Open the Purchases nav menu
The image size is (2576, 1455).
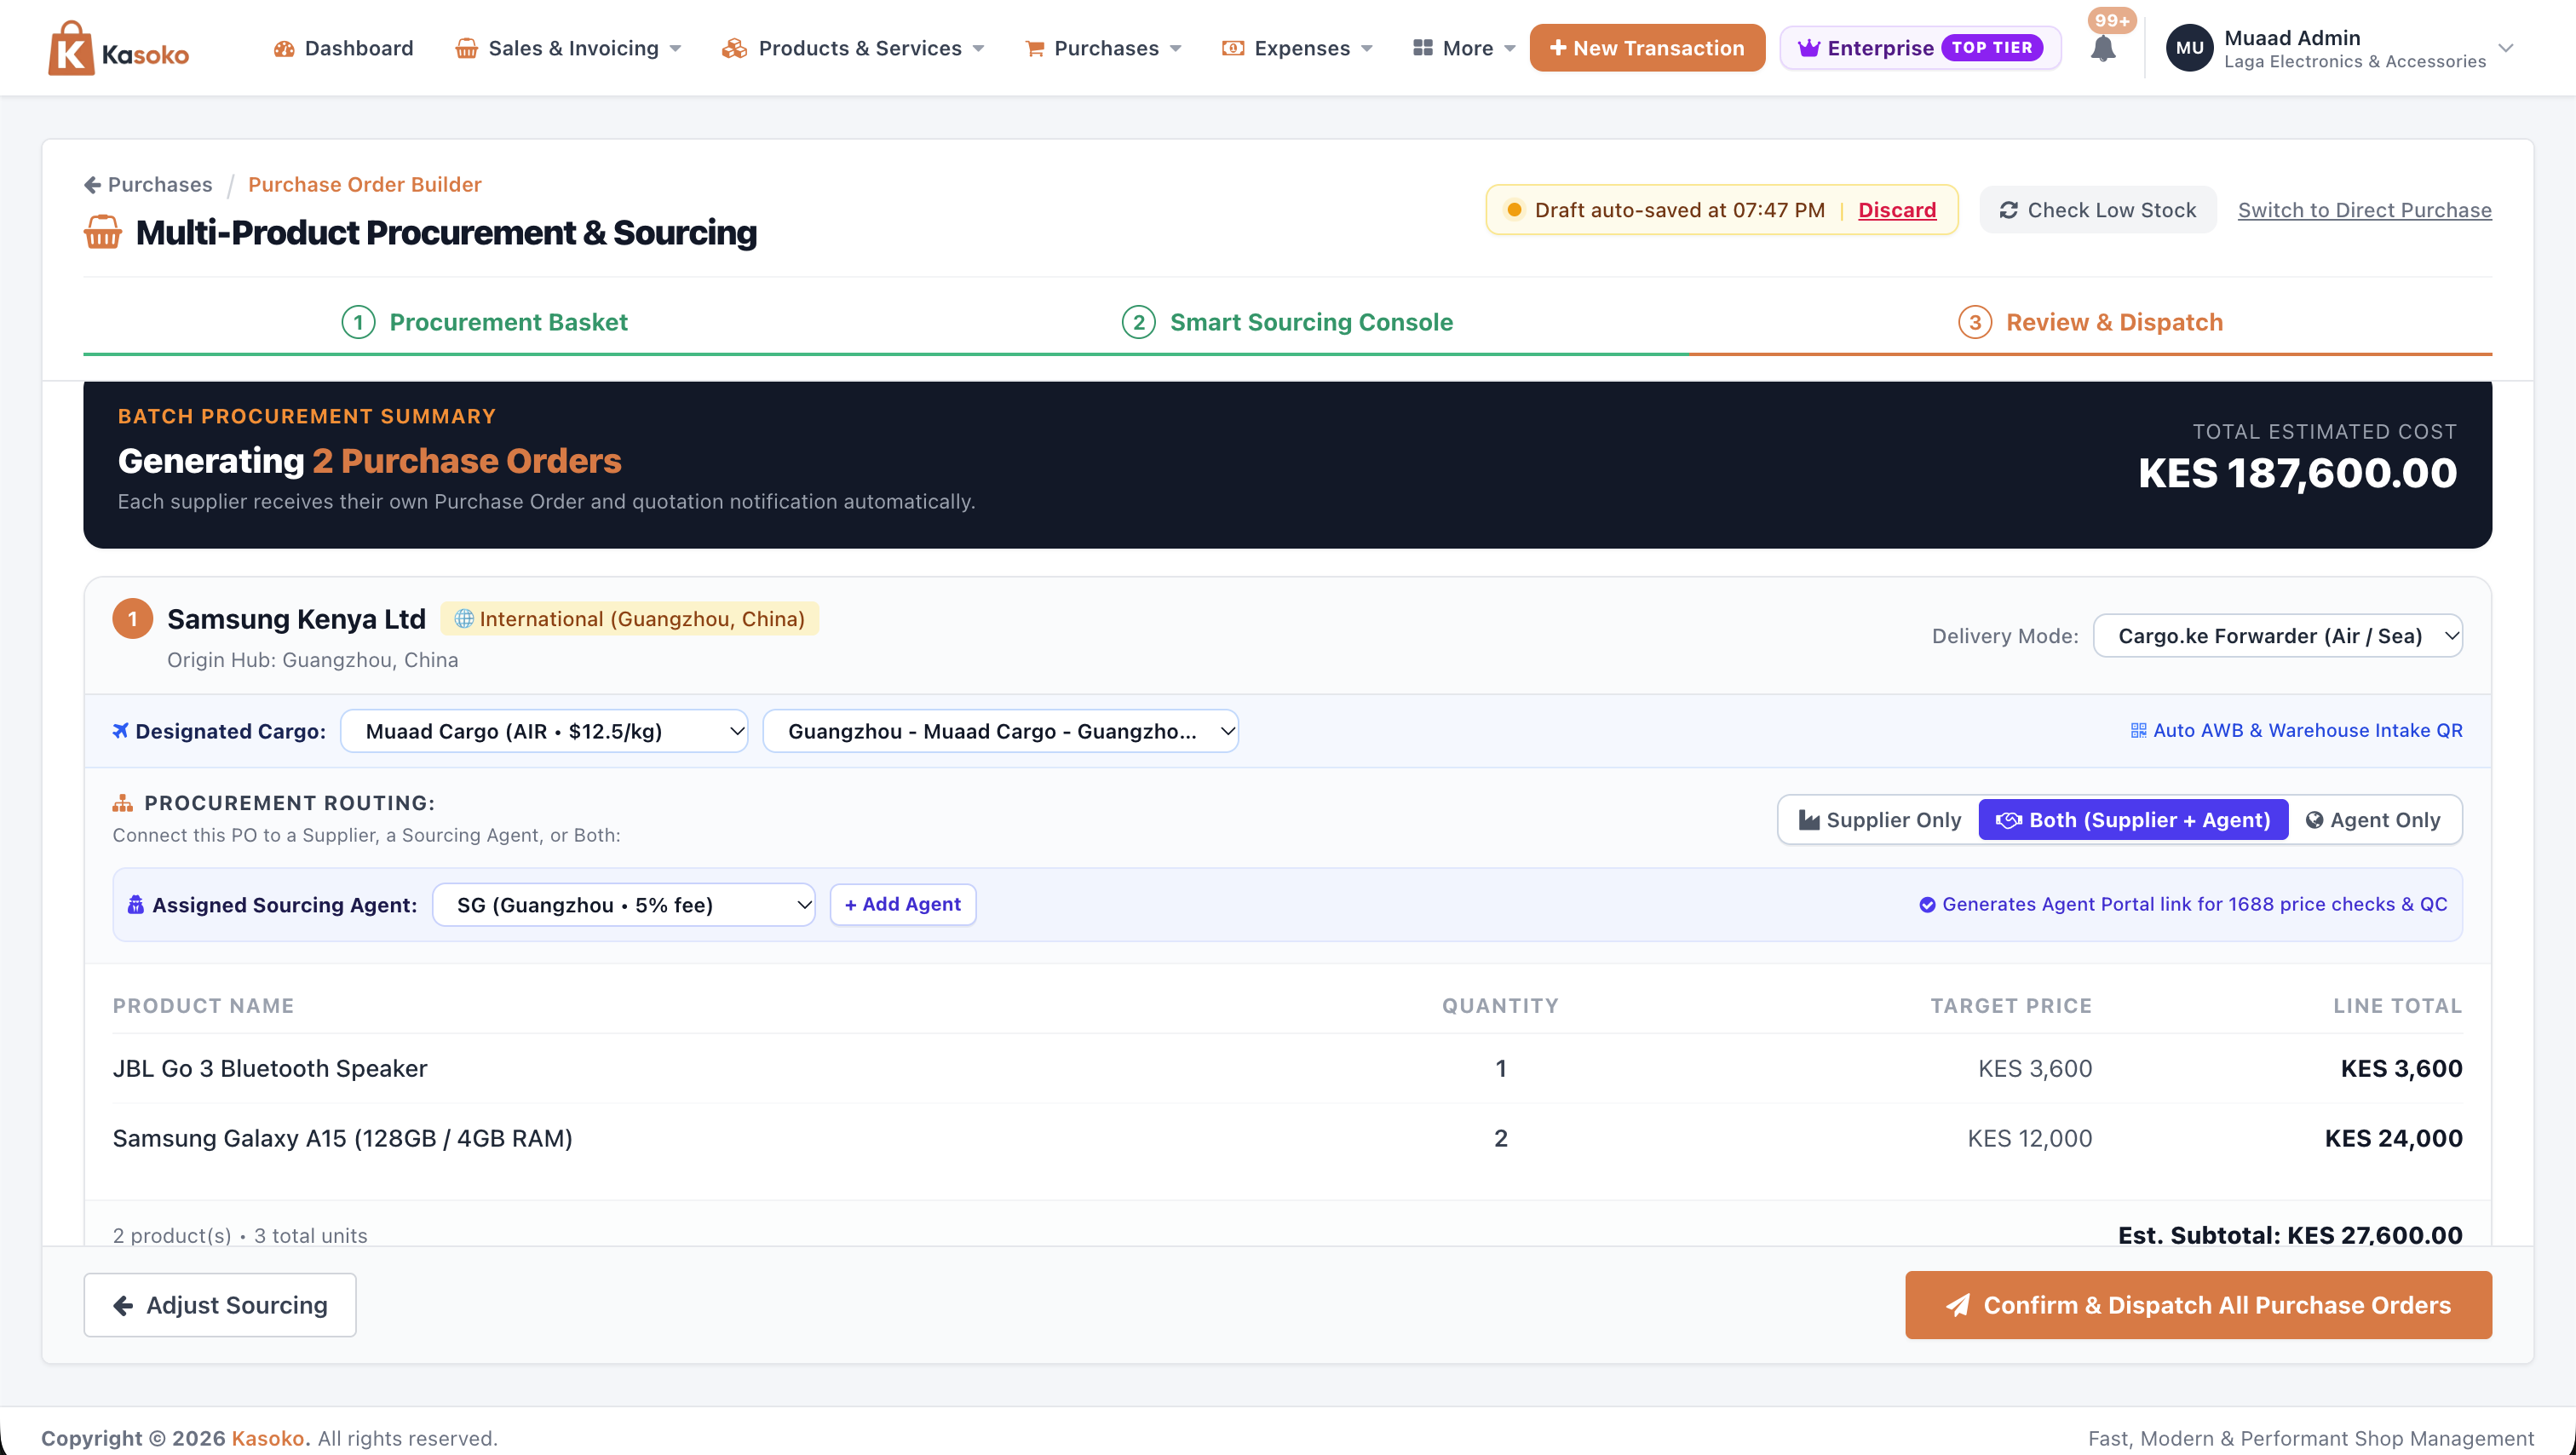pos(1103,48)
